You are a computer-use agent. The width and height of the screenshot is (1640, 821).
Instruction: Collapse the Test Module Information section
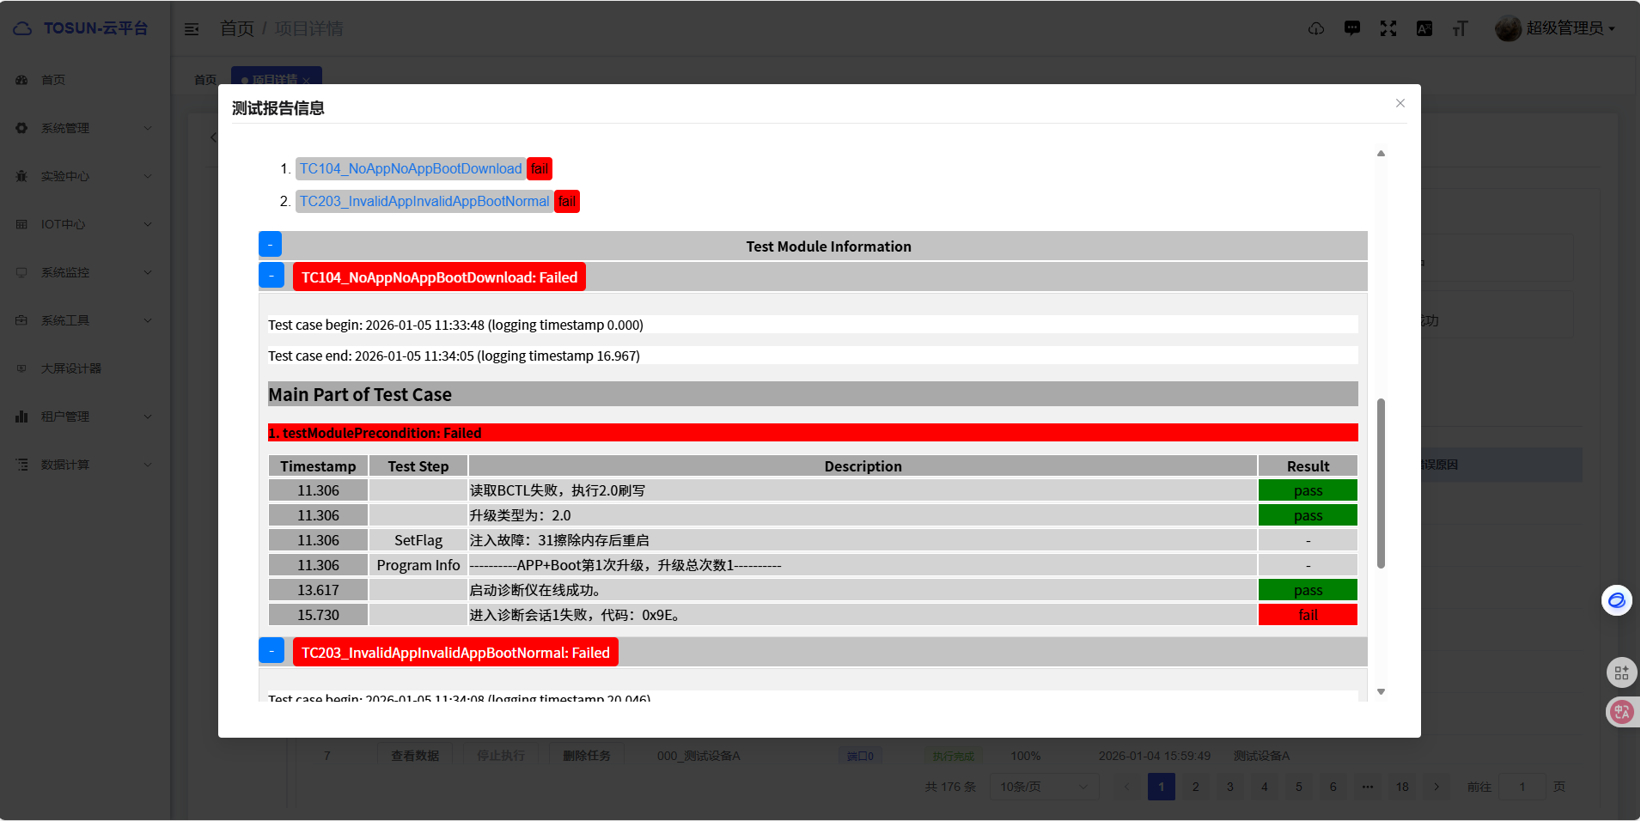tap(270, 245)
